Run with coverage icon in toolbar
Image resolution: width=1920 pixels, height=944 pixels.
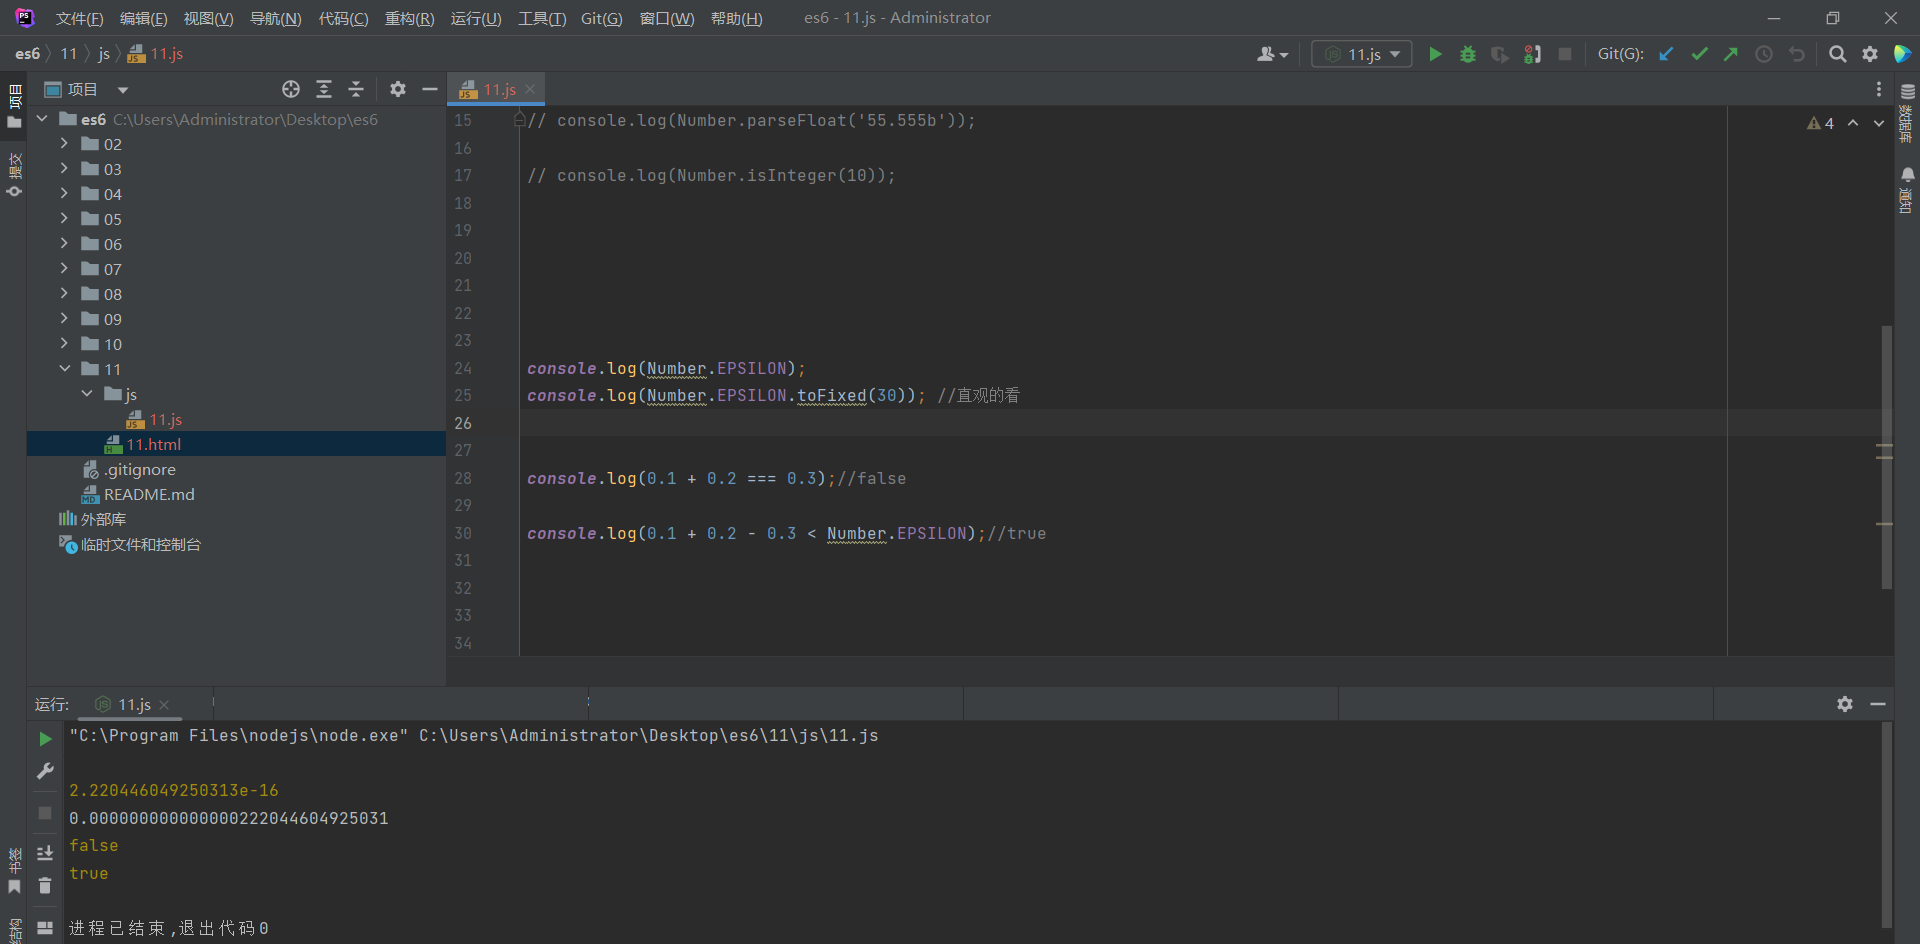click(x=1499, y=54)
